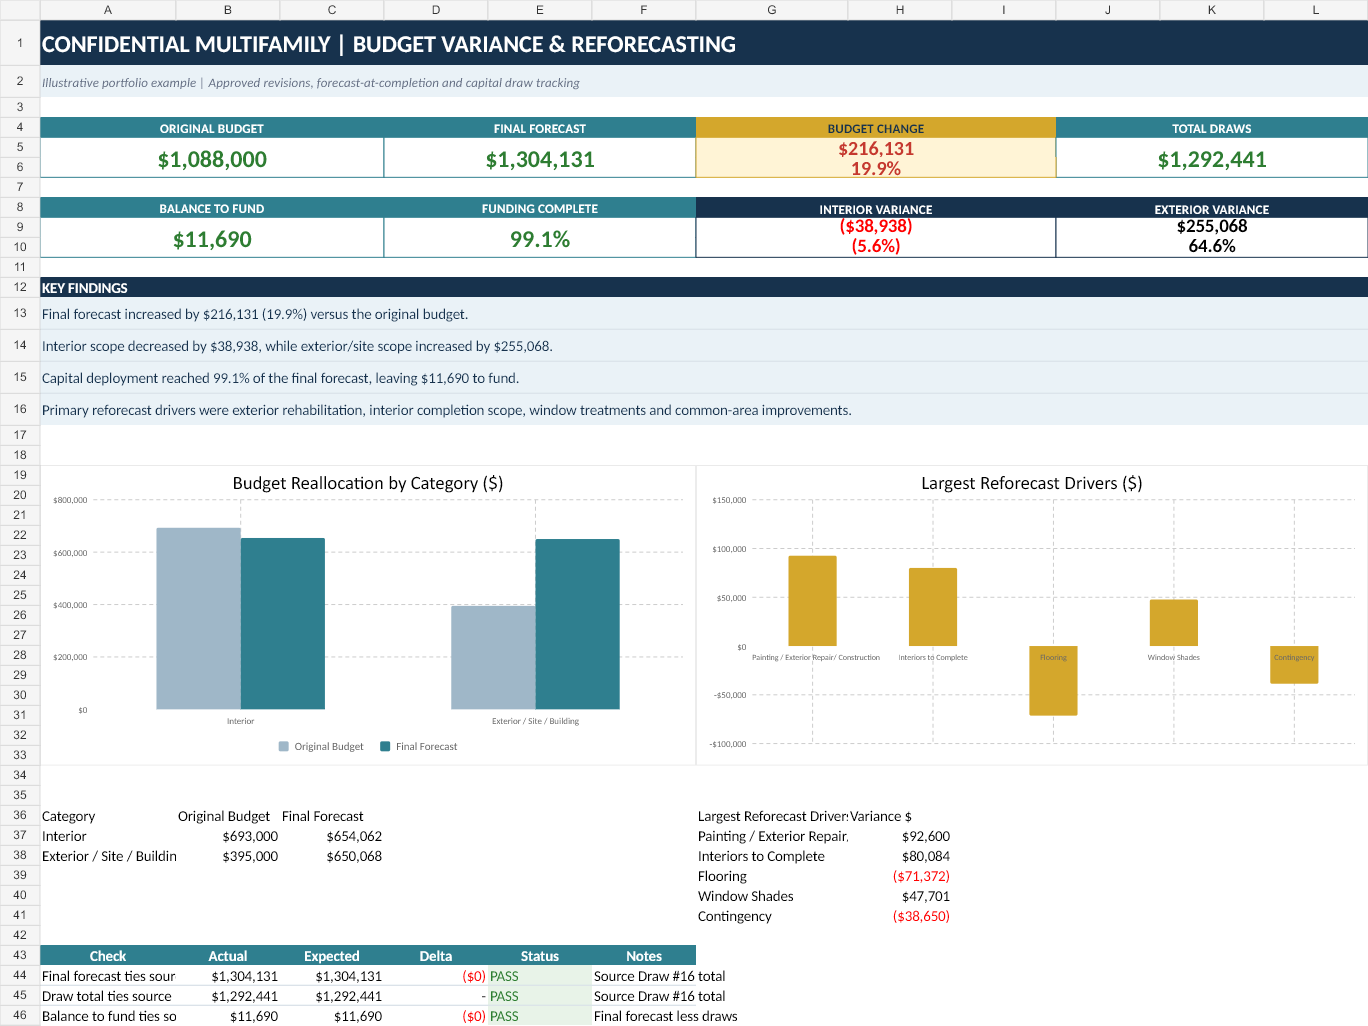Click the Funding Complete value 99.1%
1368x1026 pixels.
[x=540, y=239]
